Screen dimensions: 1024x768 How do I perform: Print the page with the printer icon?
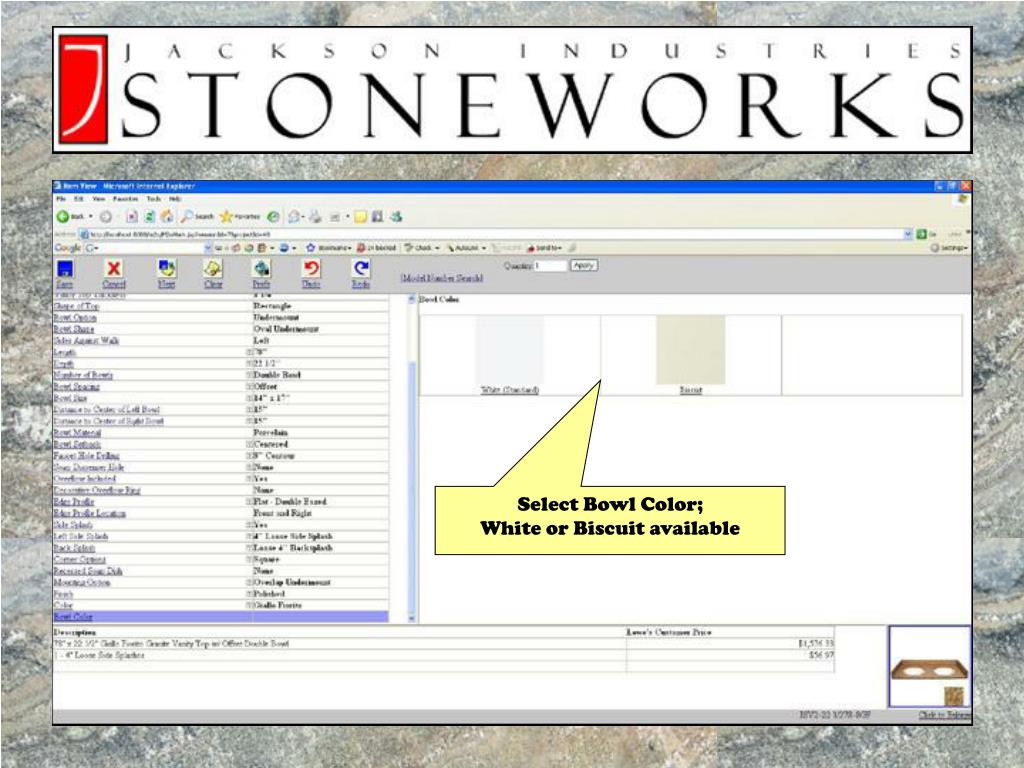click(315, 216)
